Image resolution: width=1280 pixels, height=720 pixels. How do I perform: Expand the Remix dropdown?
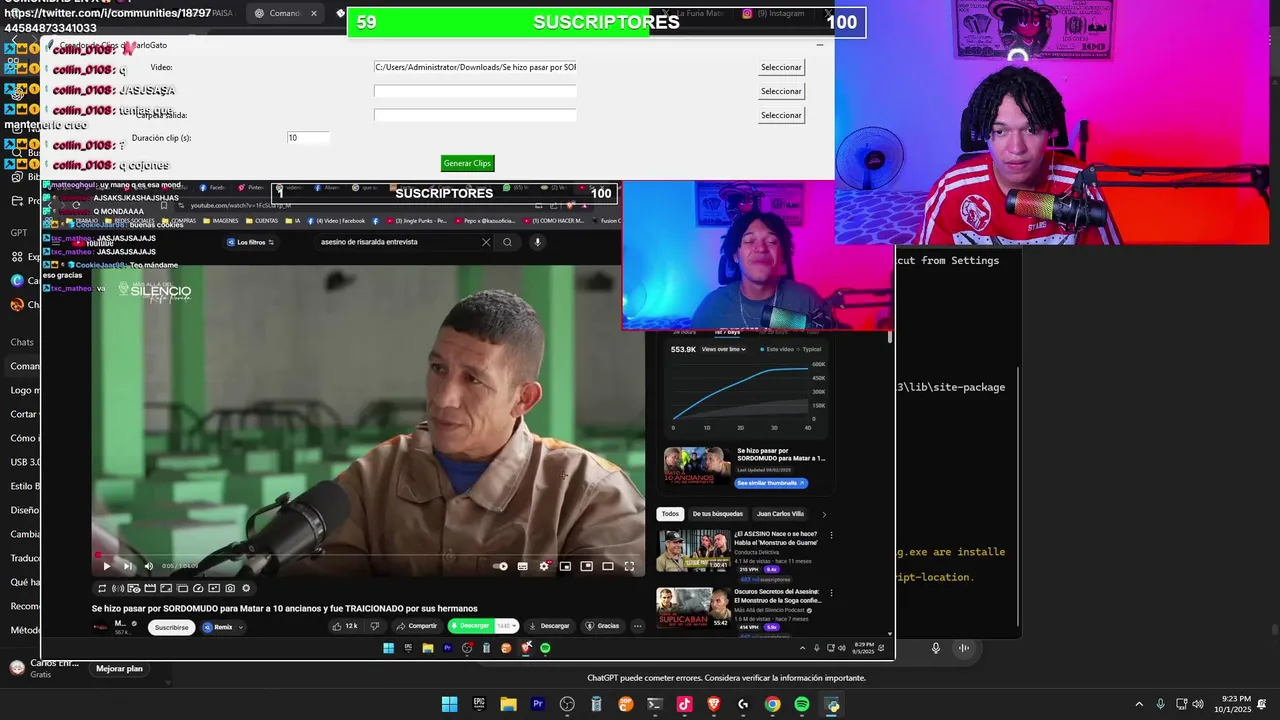point(223,628)
